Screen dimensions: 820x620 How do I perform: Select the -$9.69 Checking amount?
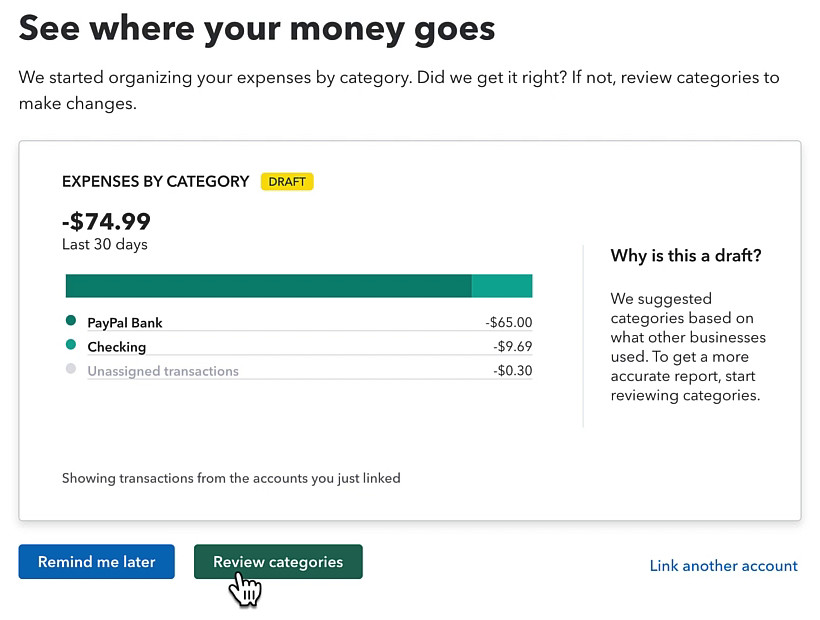pos(512,346)
